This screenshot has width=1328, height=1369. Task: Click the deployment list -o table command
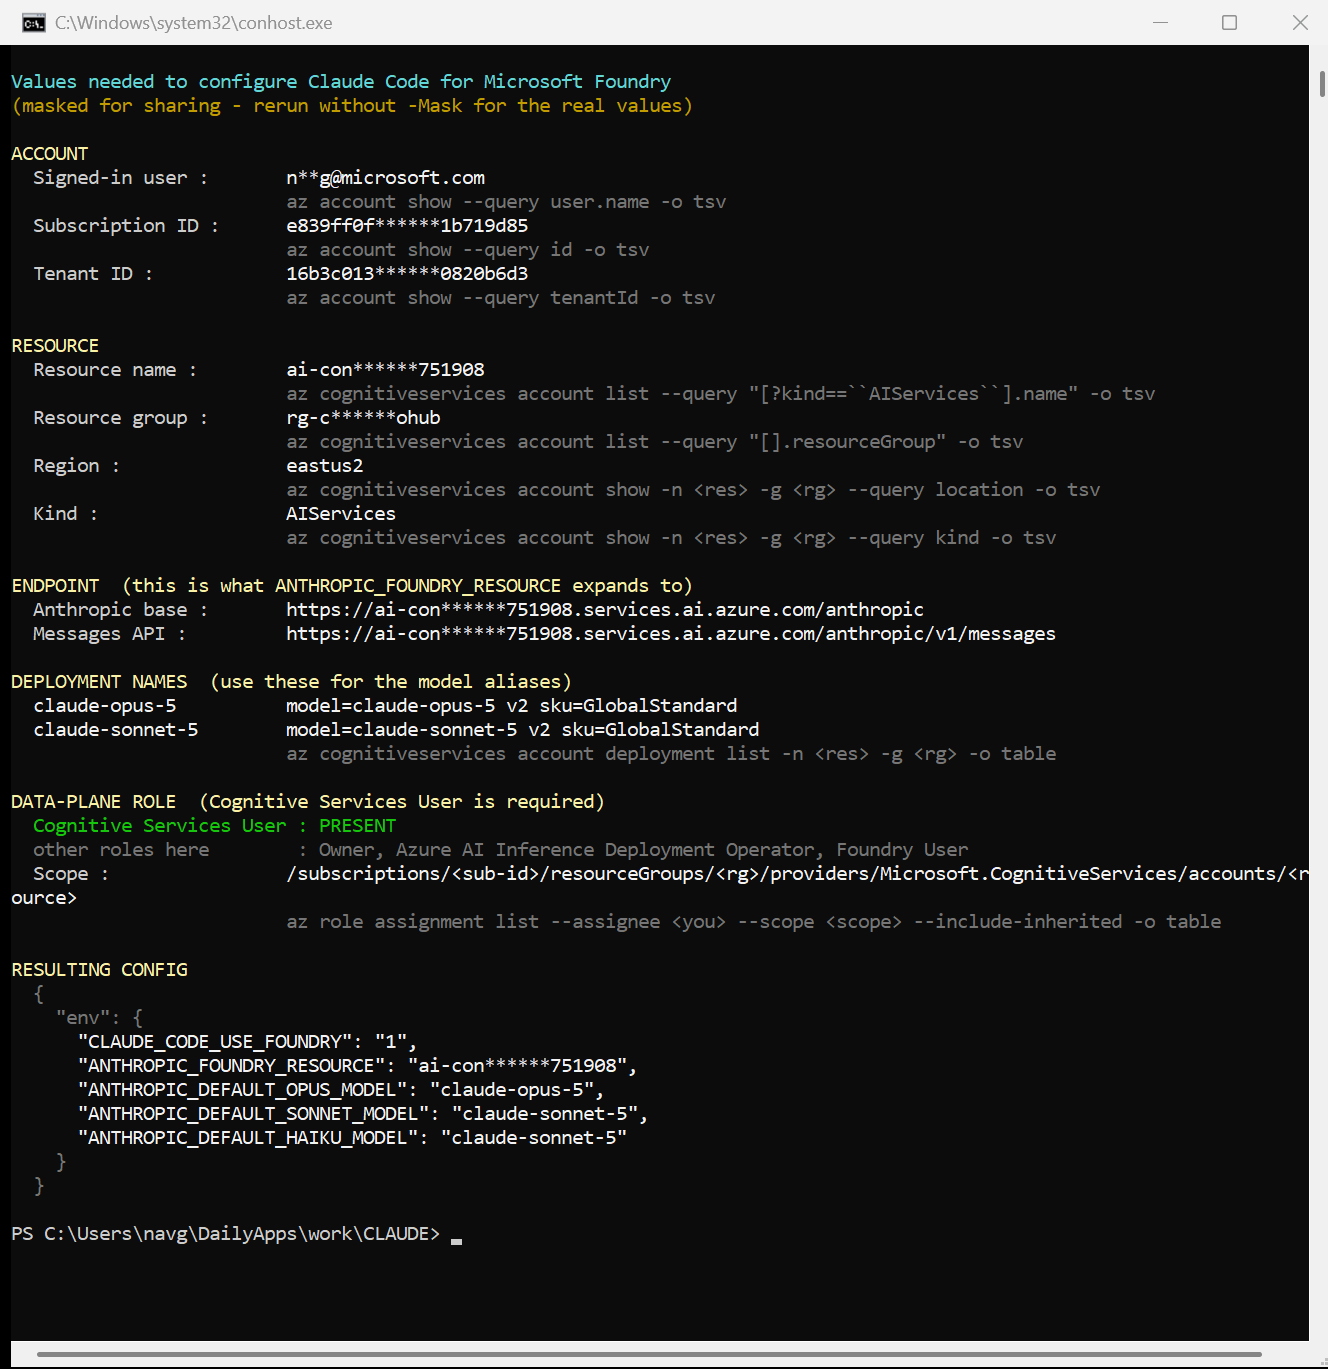click(x=671, y=754)
